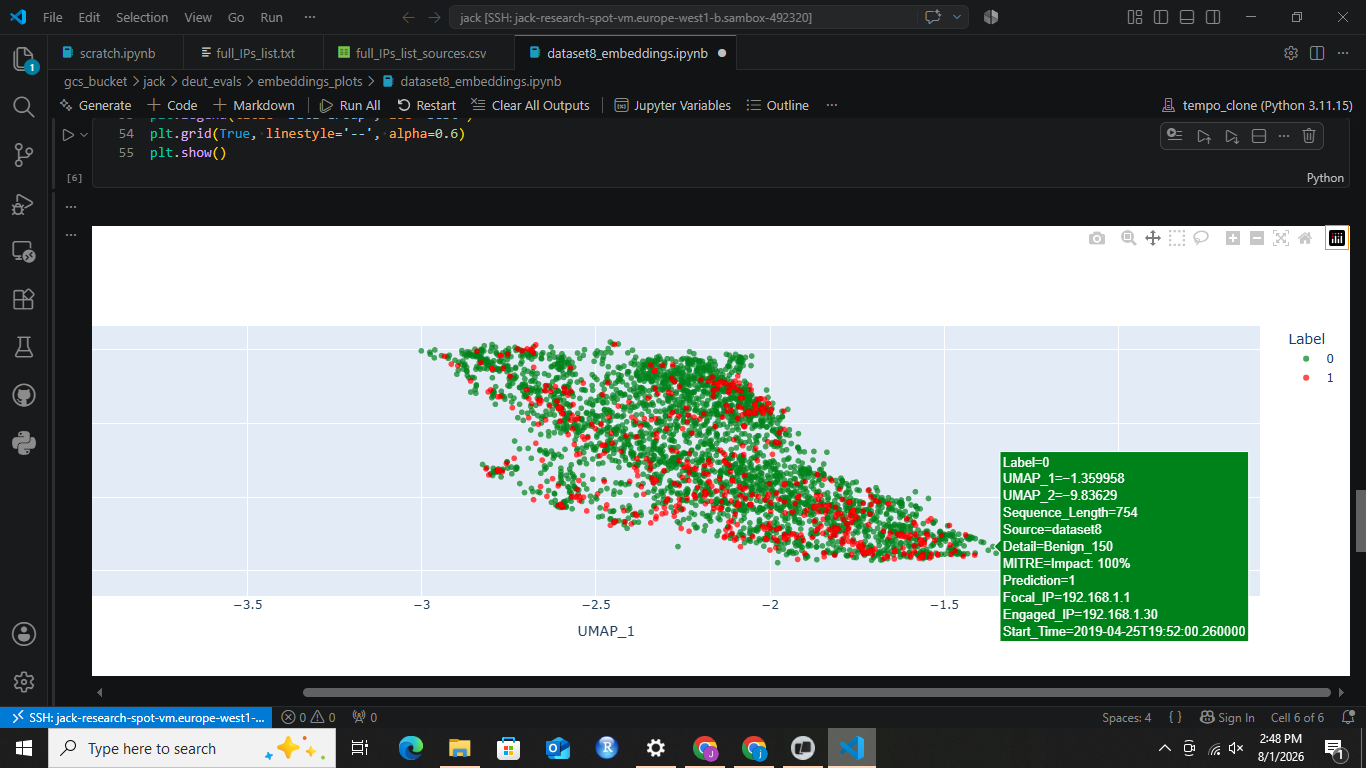This screenshot has height=768, width=1366.
Task: Select the plot Zoom tool
Action: [x=1128, y=238]
